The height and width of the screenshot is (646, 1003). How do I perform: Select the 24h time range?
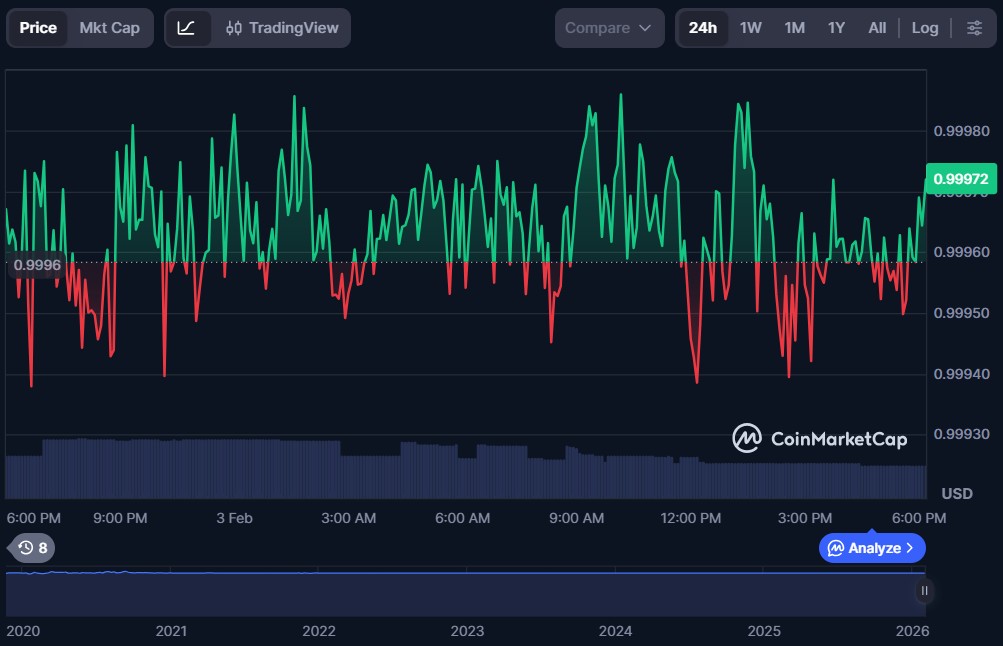(702, 28)
